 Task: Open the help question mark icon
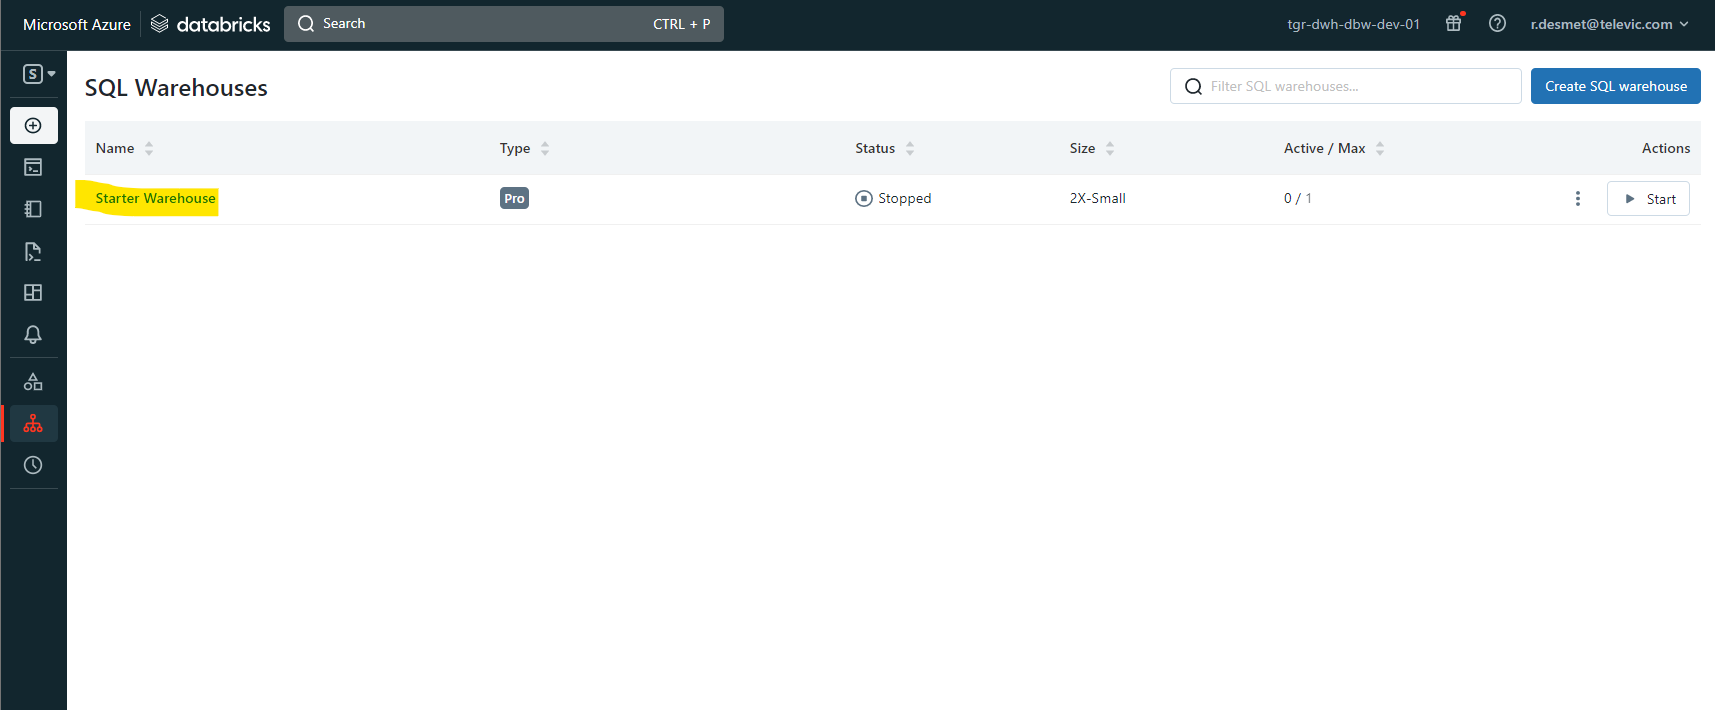(1497, 23)
